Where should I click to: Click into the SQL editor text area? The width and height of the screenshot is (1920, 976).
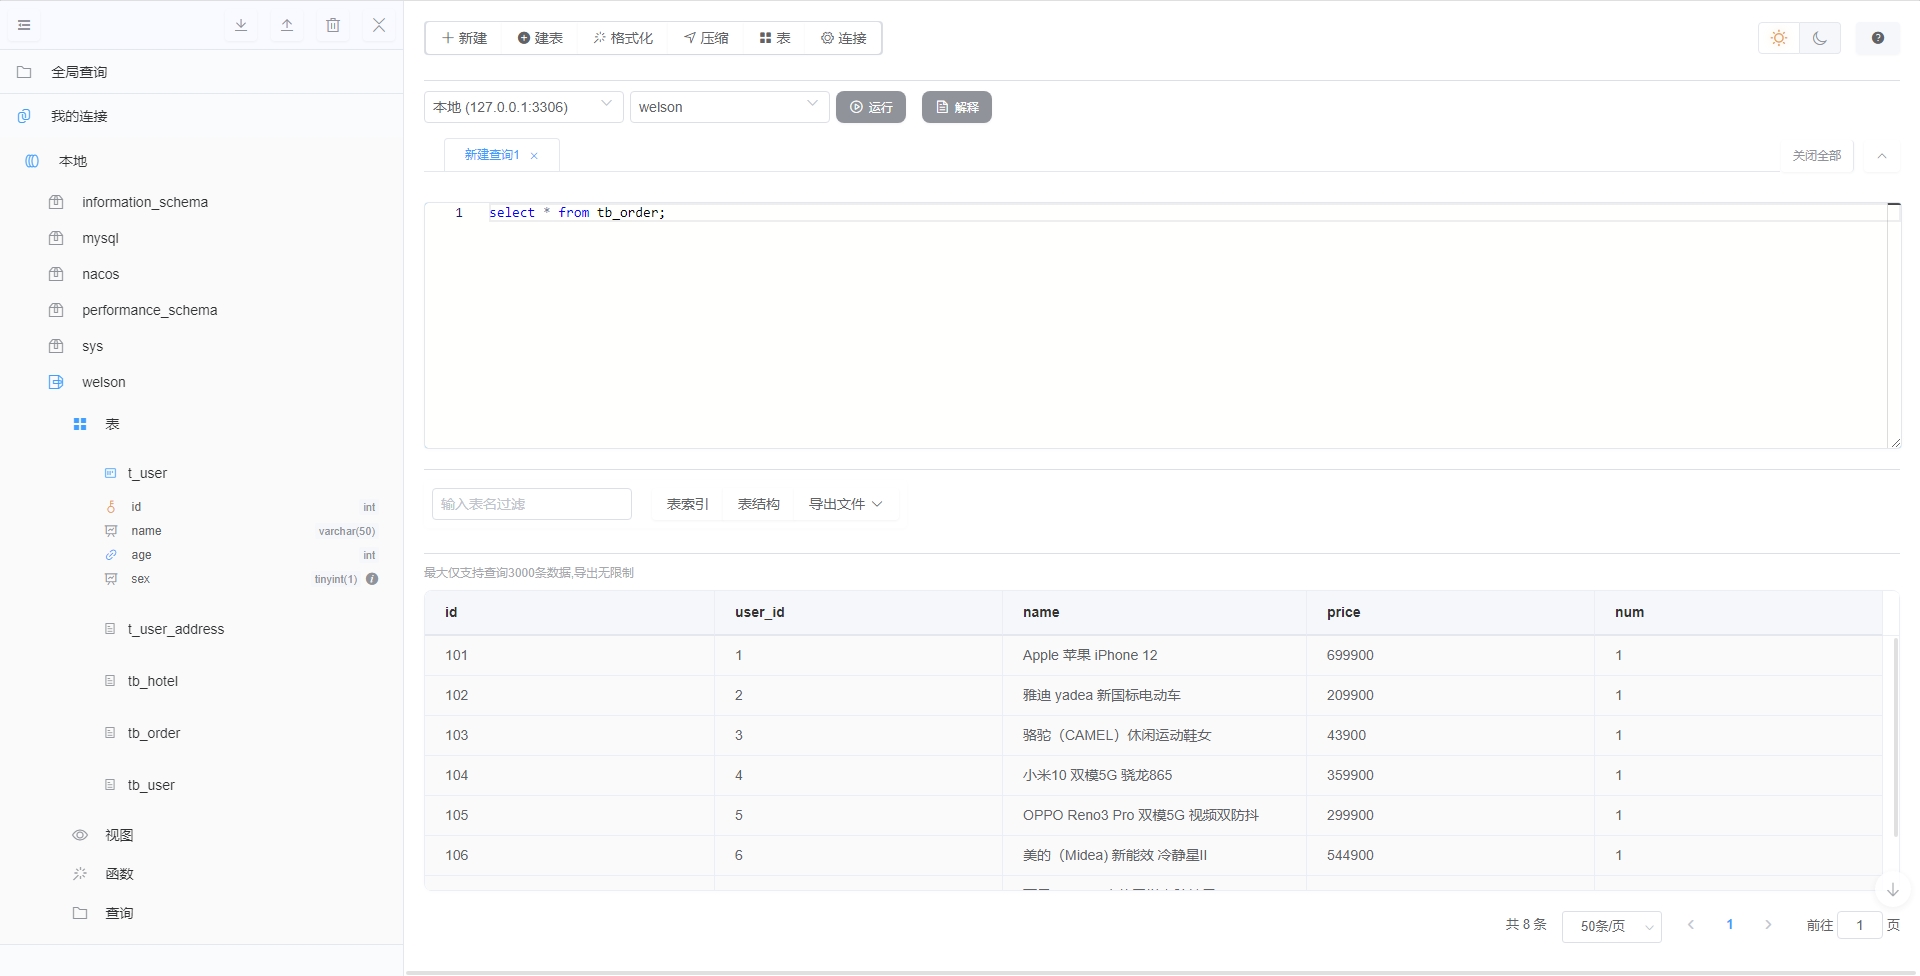coord(1160,325)
